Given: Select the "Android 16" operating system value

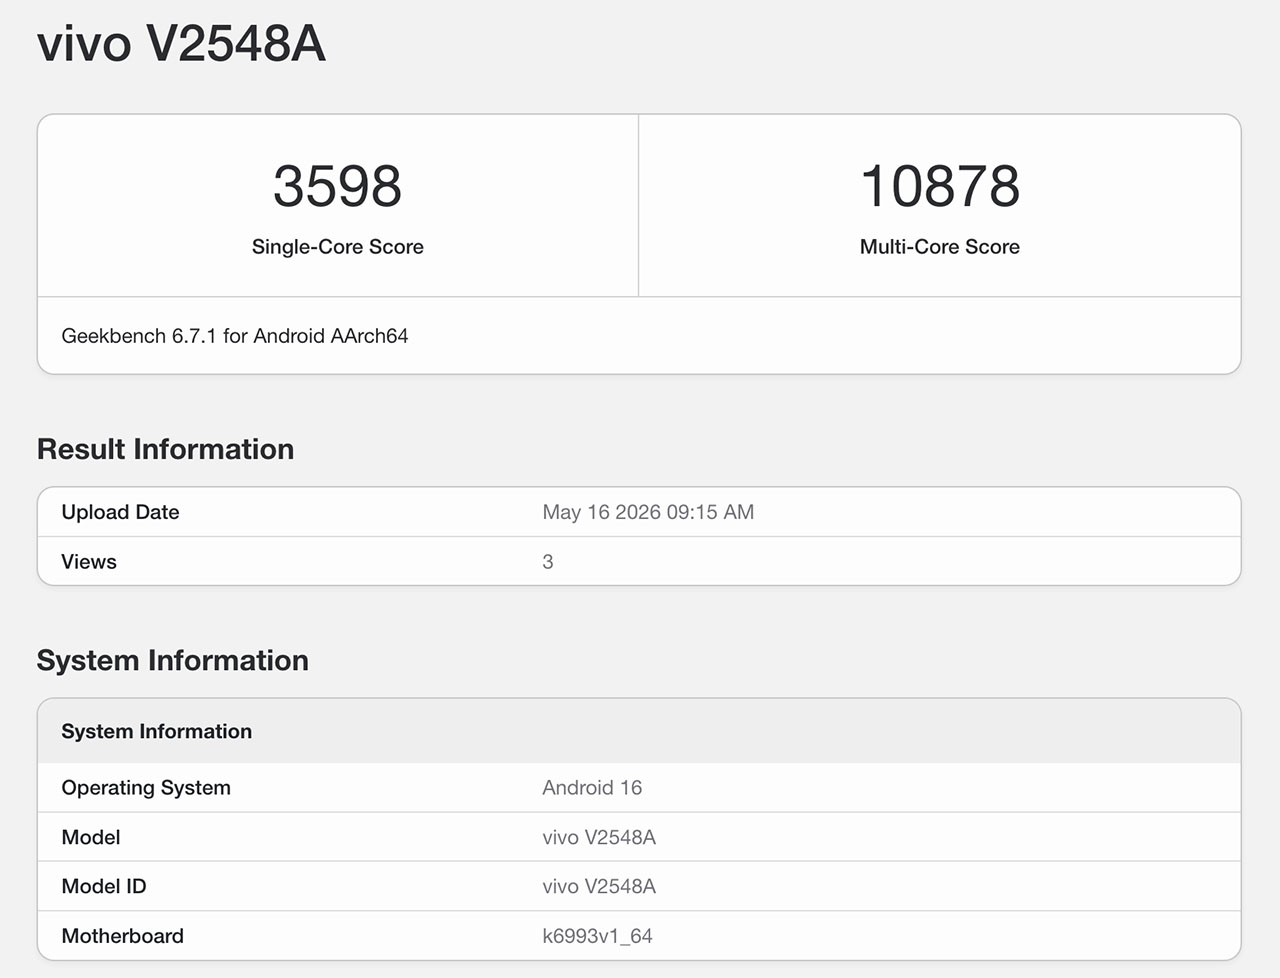Looking at the screenshot, I should click(x=592, y=788).
